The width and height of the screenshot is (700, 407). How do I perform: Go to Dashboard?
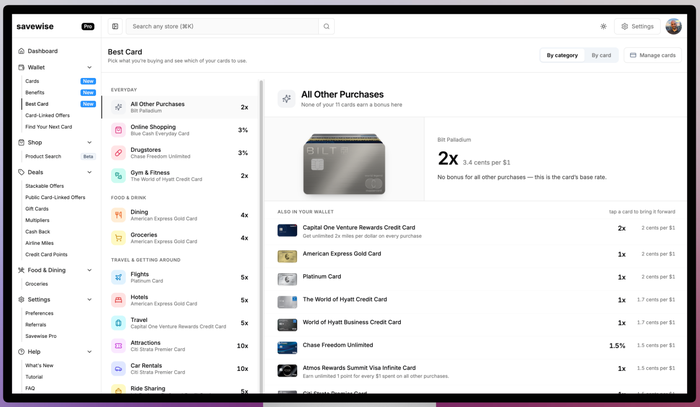click(42, 51)
